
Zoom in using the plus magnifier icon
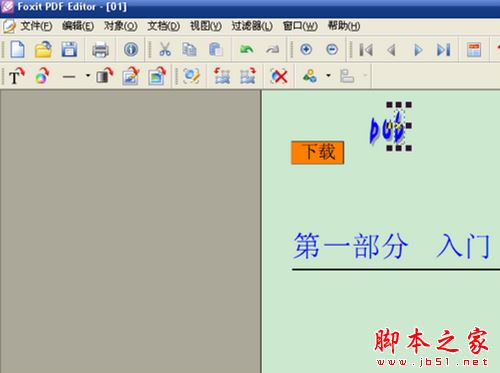tap(306, 50)
